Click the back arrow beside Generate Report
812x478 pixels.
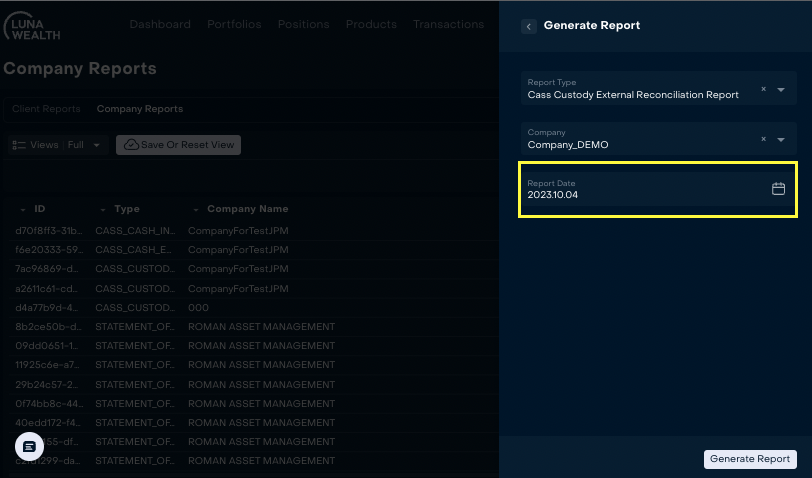[529, 26]
